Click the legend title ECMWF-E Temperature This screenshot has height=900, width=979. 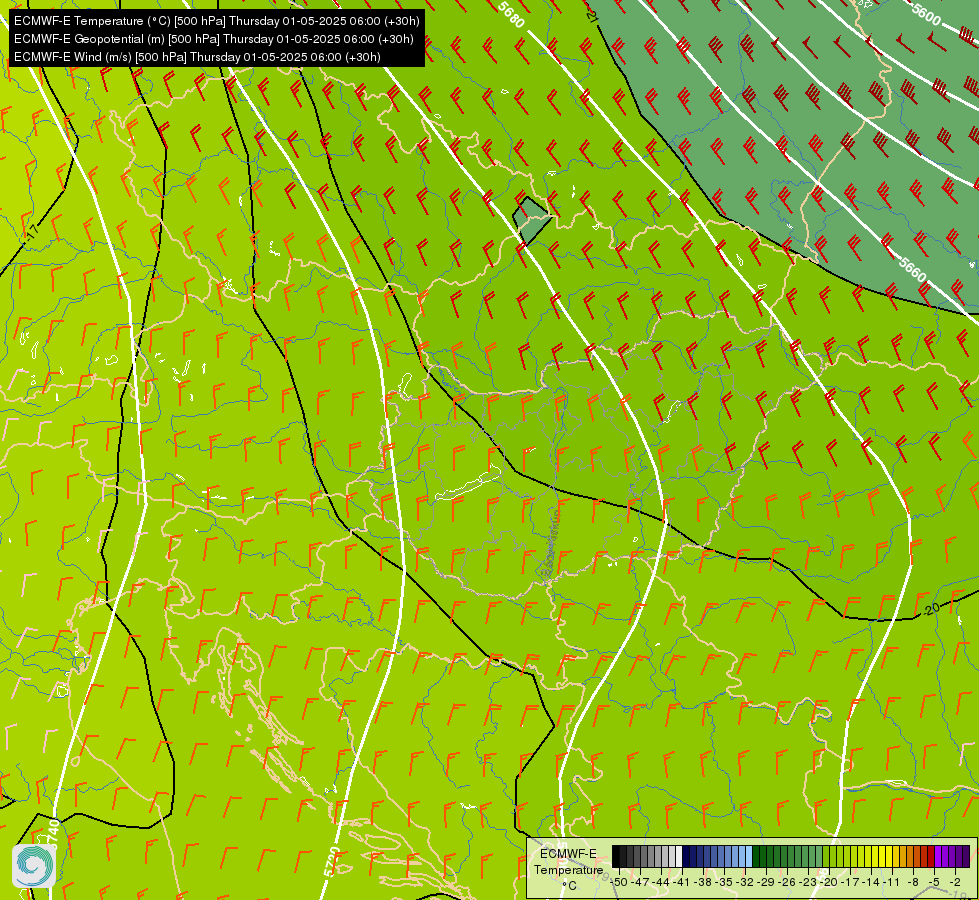point(568,861)
